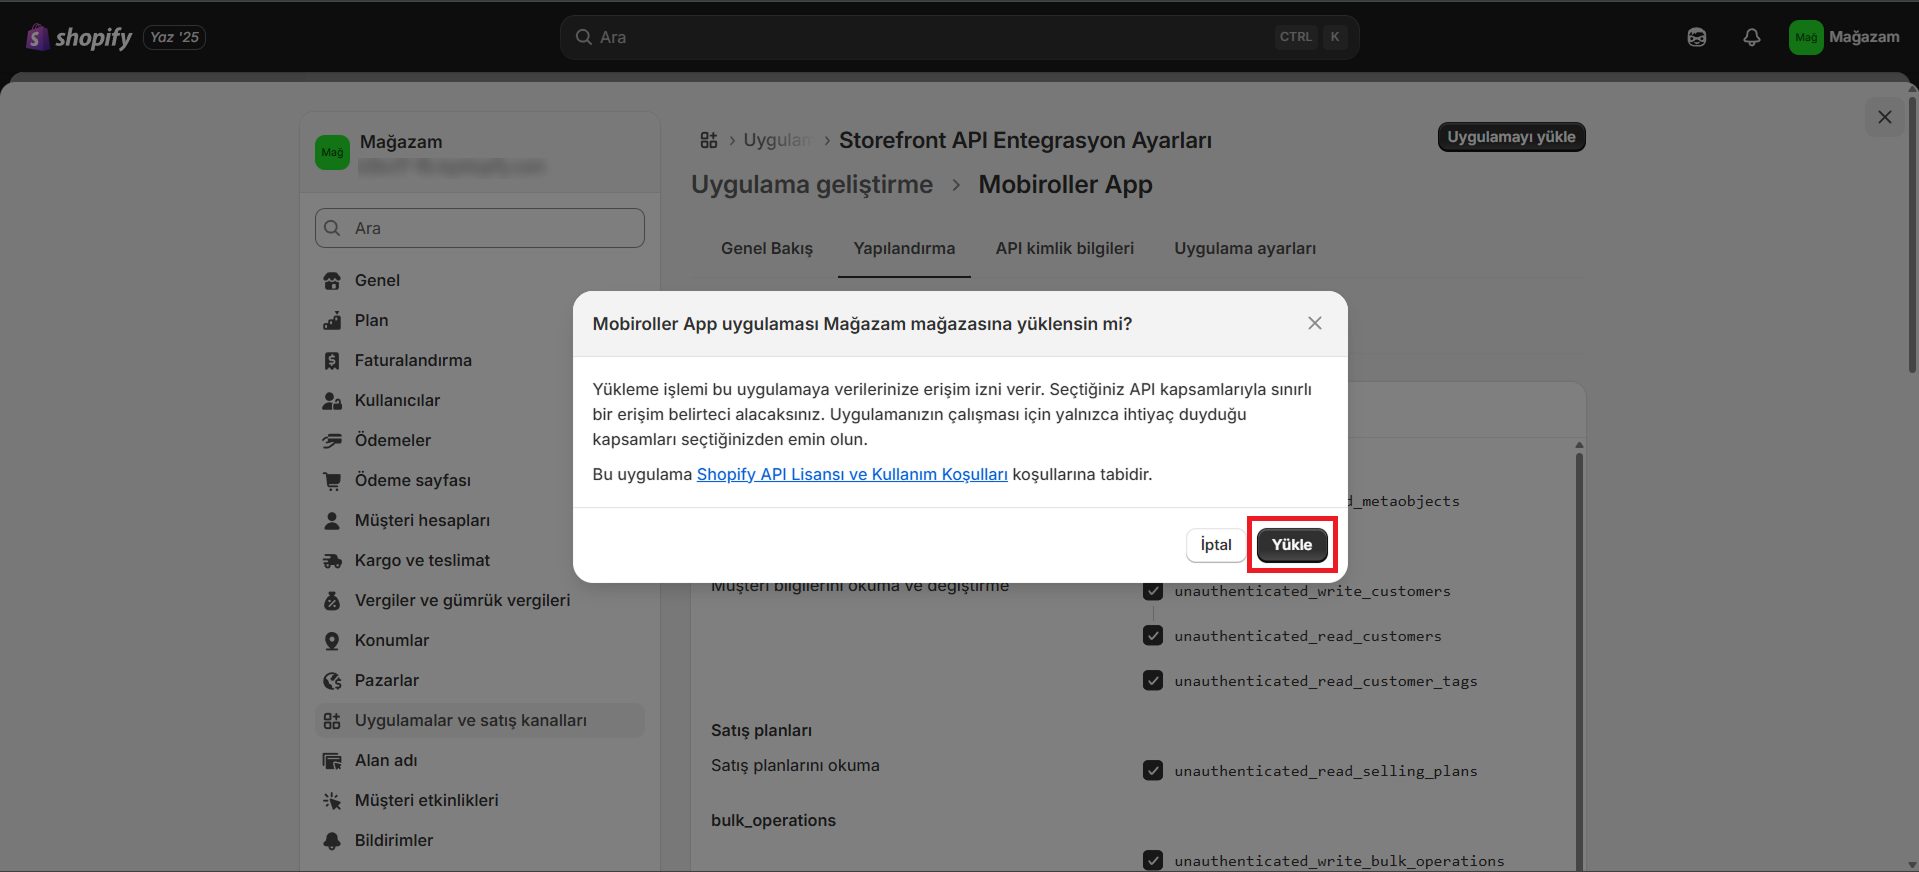The width and height of the screenshot is (1919, 872).
Task: Click the Vergiler ve gümrük vergileri icon
Action: click(x=332, y=601)
